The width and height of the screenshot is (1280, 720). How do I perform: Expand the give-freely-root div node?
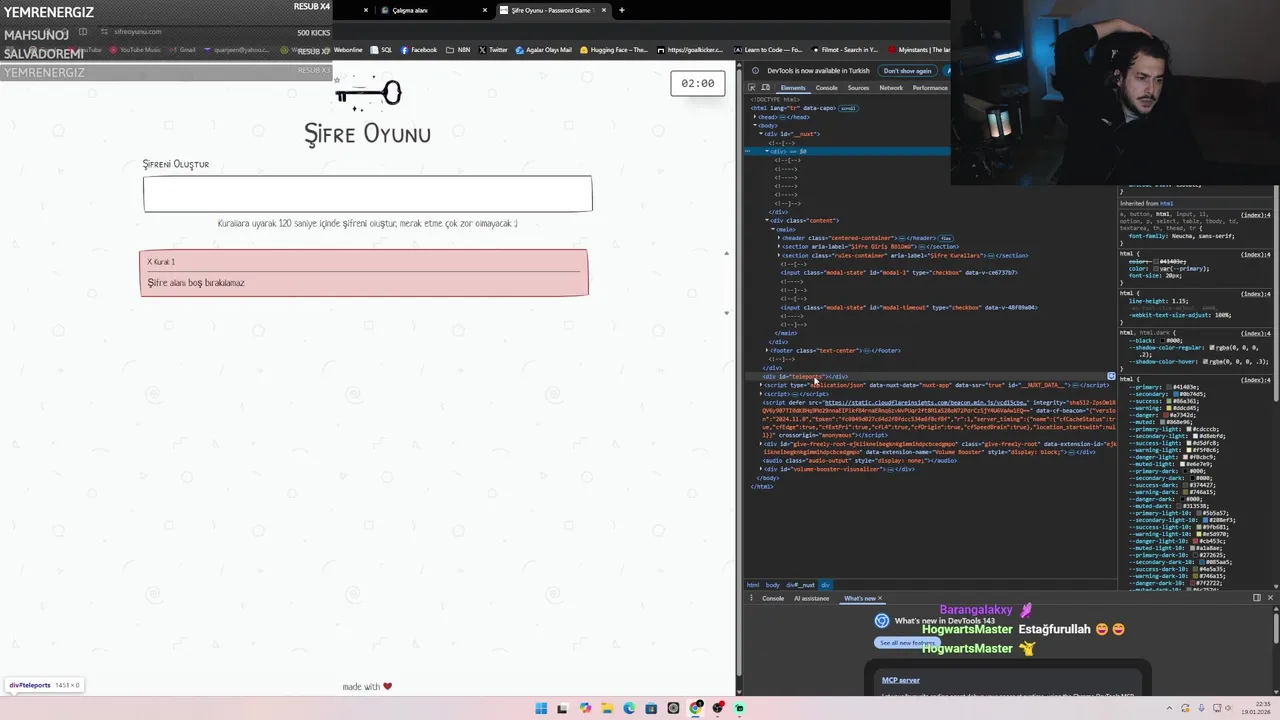[761, 444]
